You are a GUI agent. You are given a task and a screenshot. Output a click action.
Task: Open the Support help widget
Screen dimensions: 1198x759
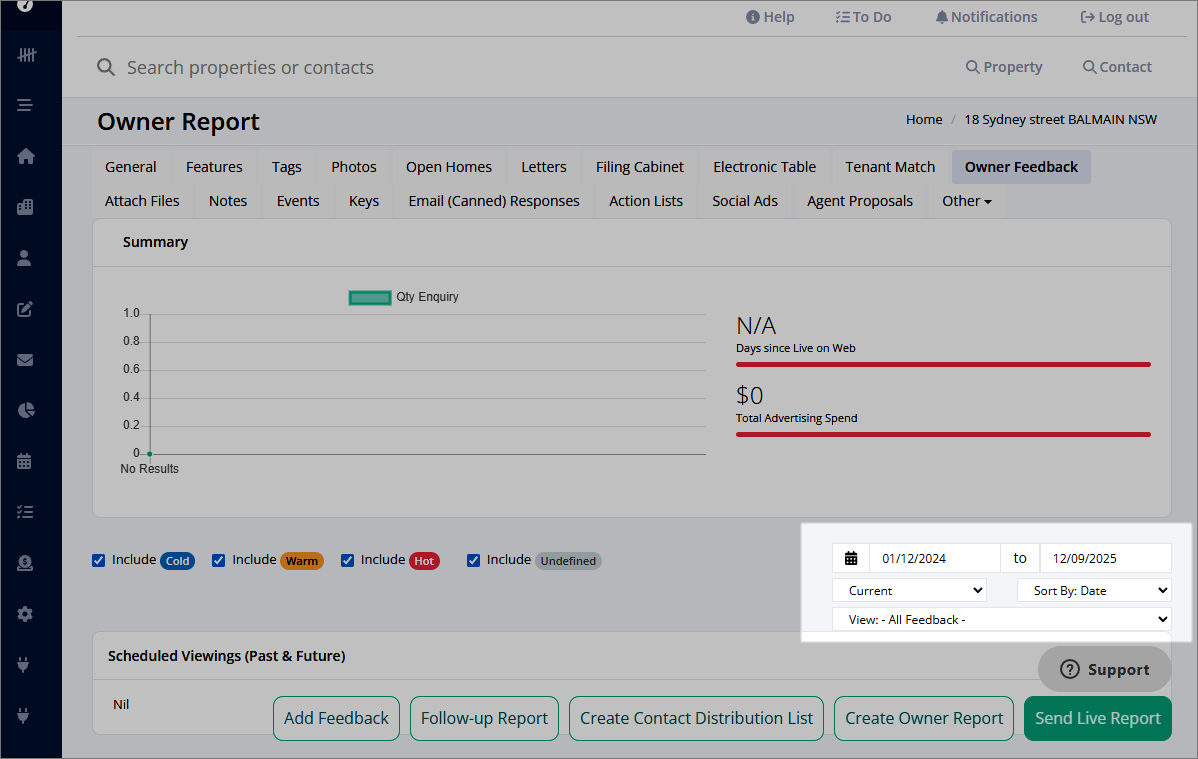[1104, 670]
